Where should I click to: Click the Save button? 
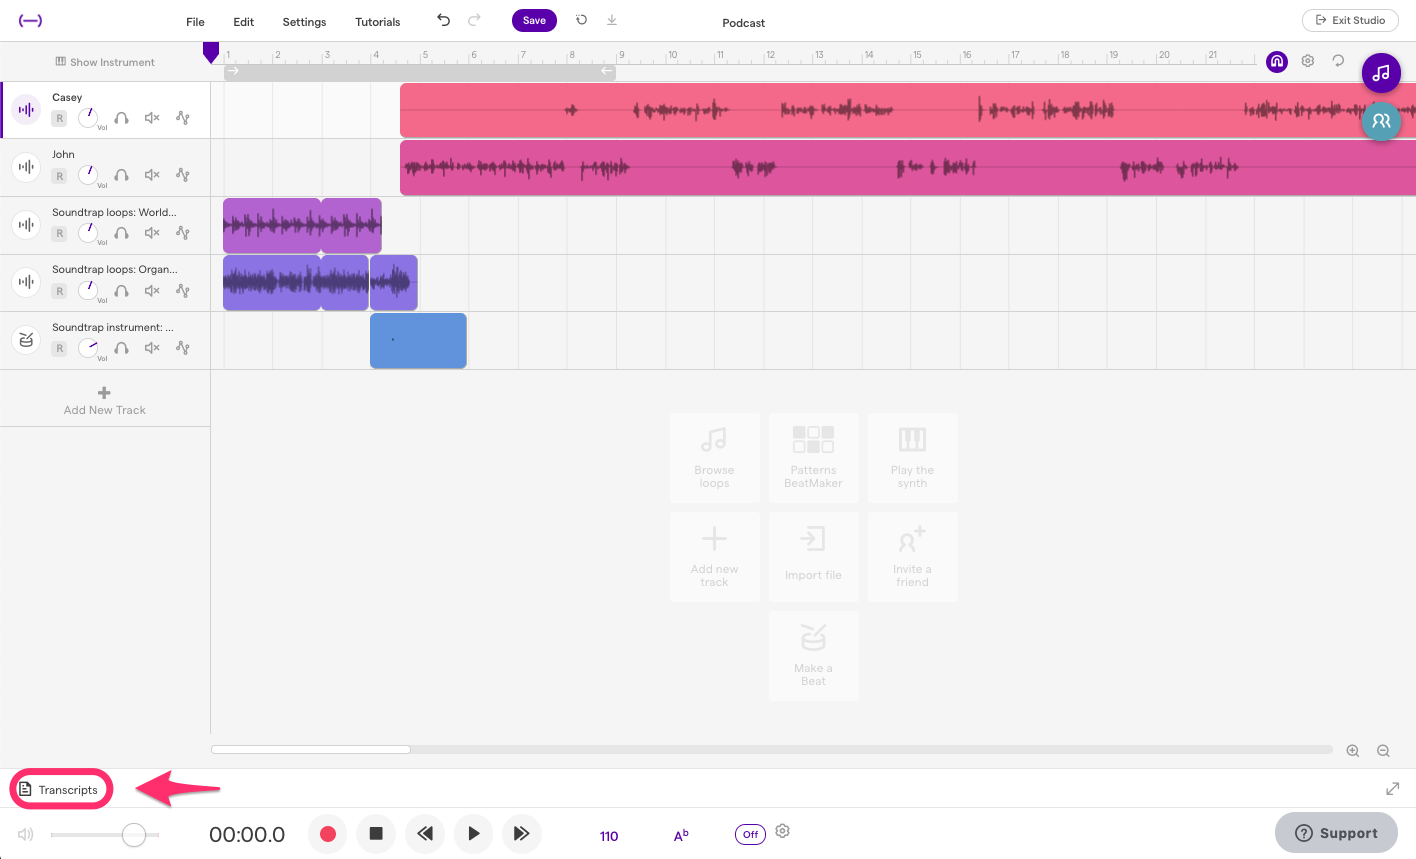(534, 20)
